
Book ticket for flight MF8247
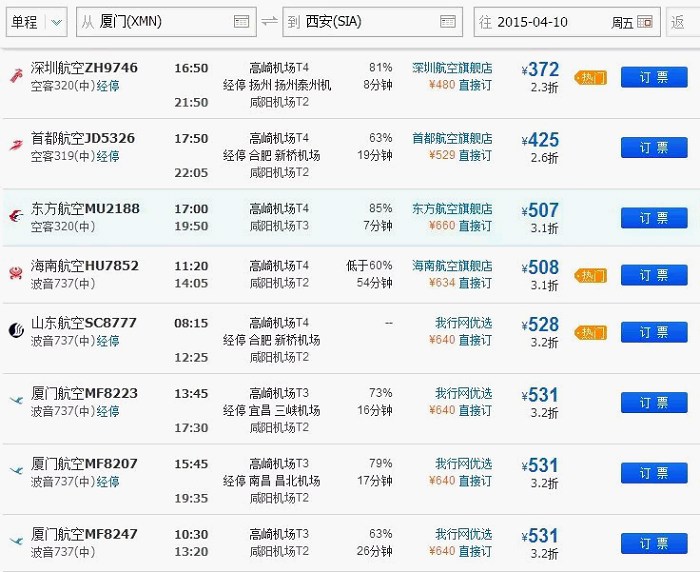click(654, 543)
